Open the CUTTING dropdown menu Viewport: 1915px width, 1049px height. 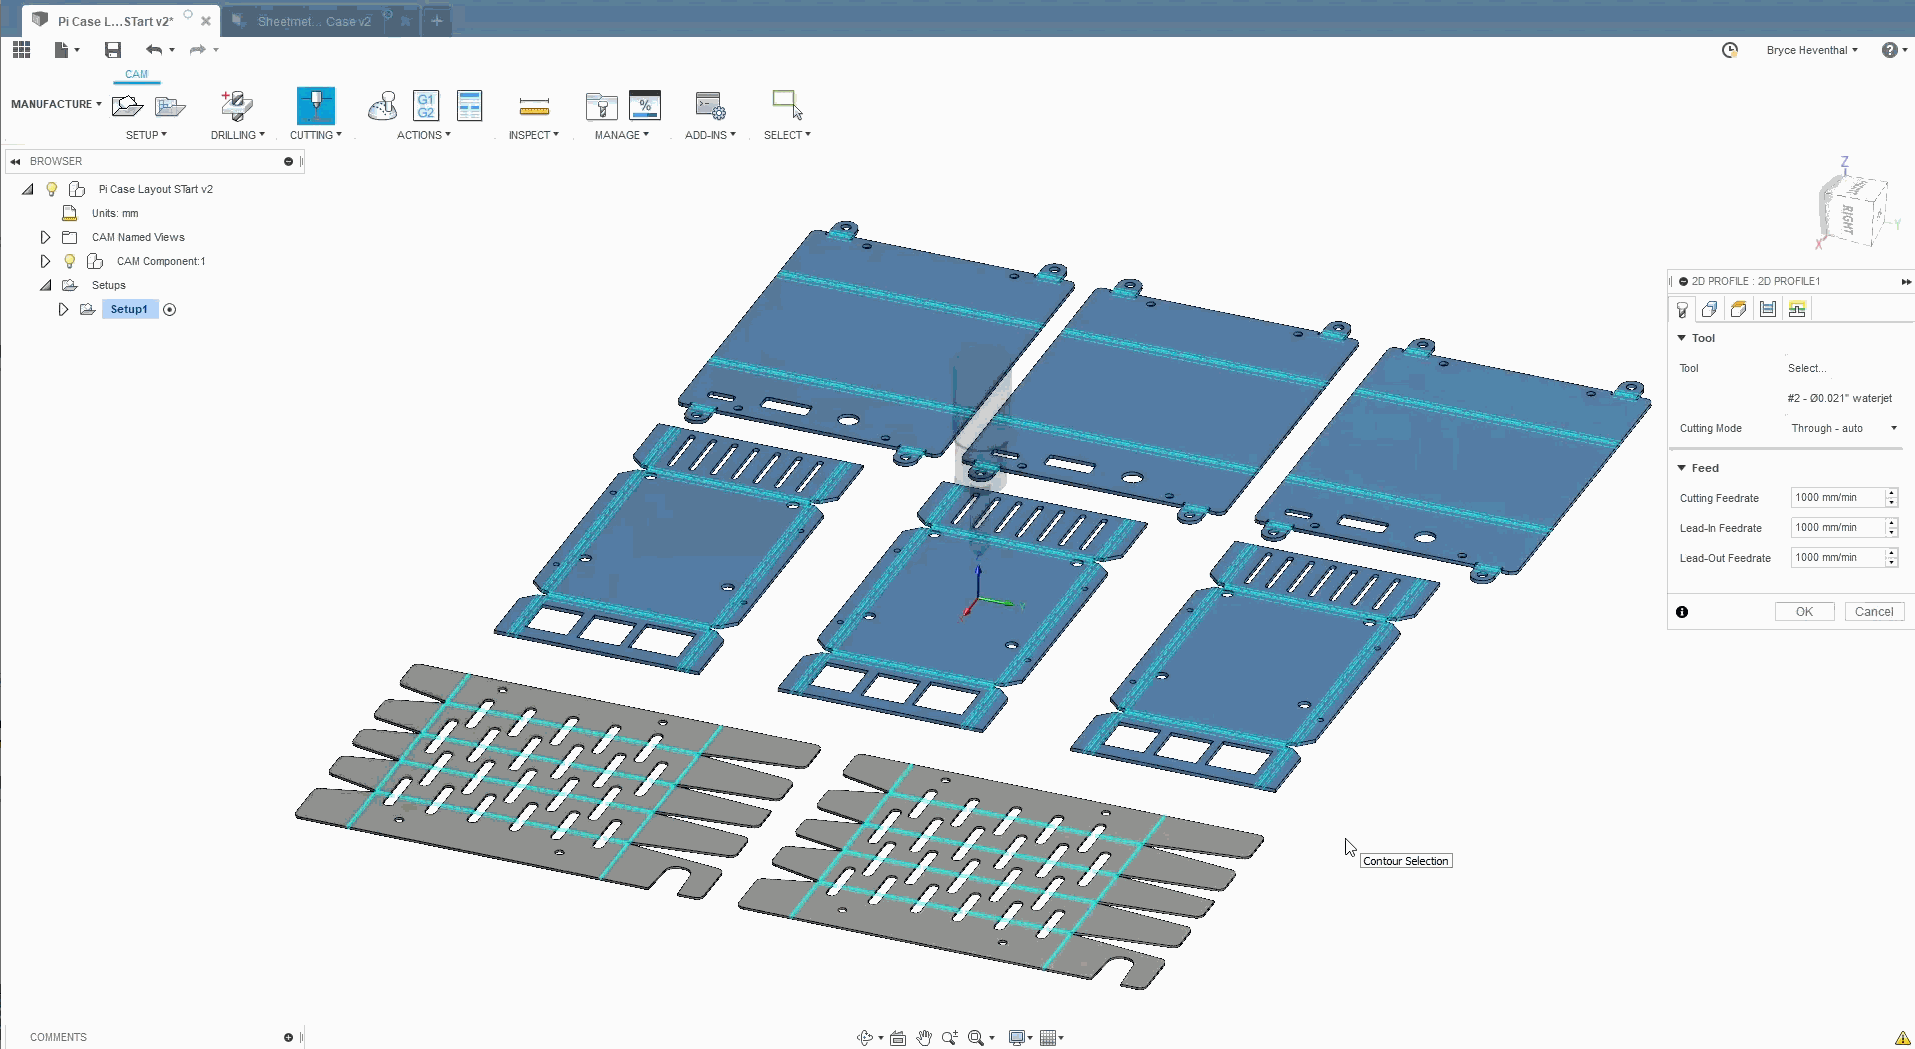point(316,135)
